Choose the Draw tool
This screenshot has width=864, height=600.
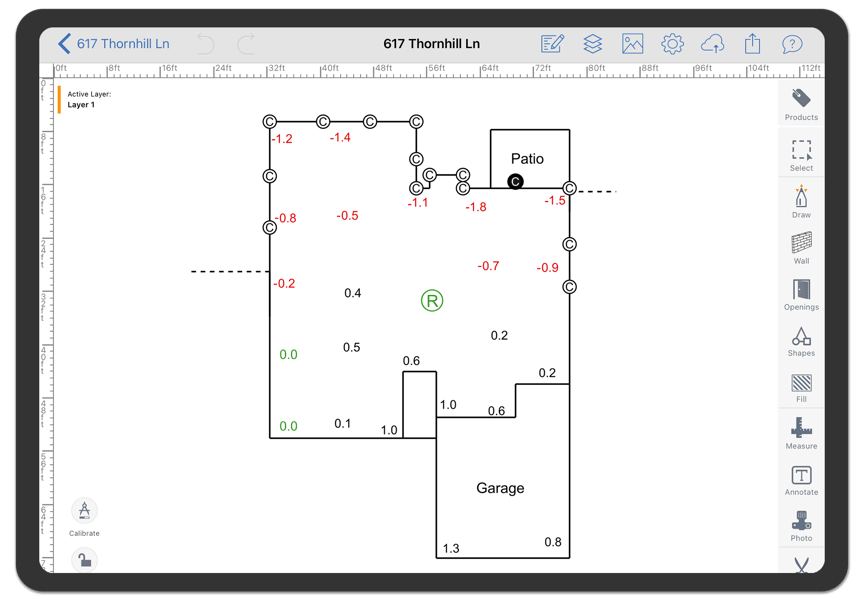tap(801, 200)
